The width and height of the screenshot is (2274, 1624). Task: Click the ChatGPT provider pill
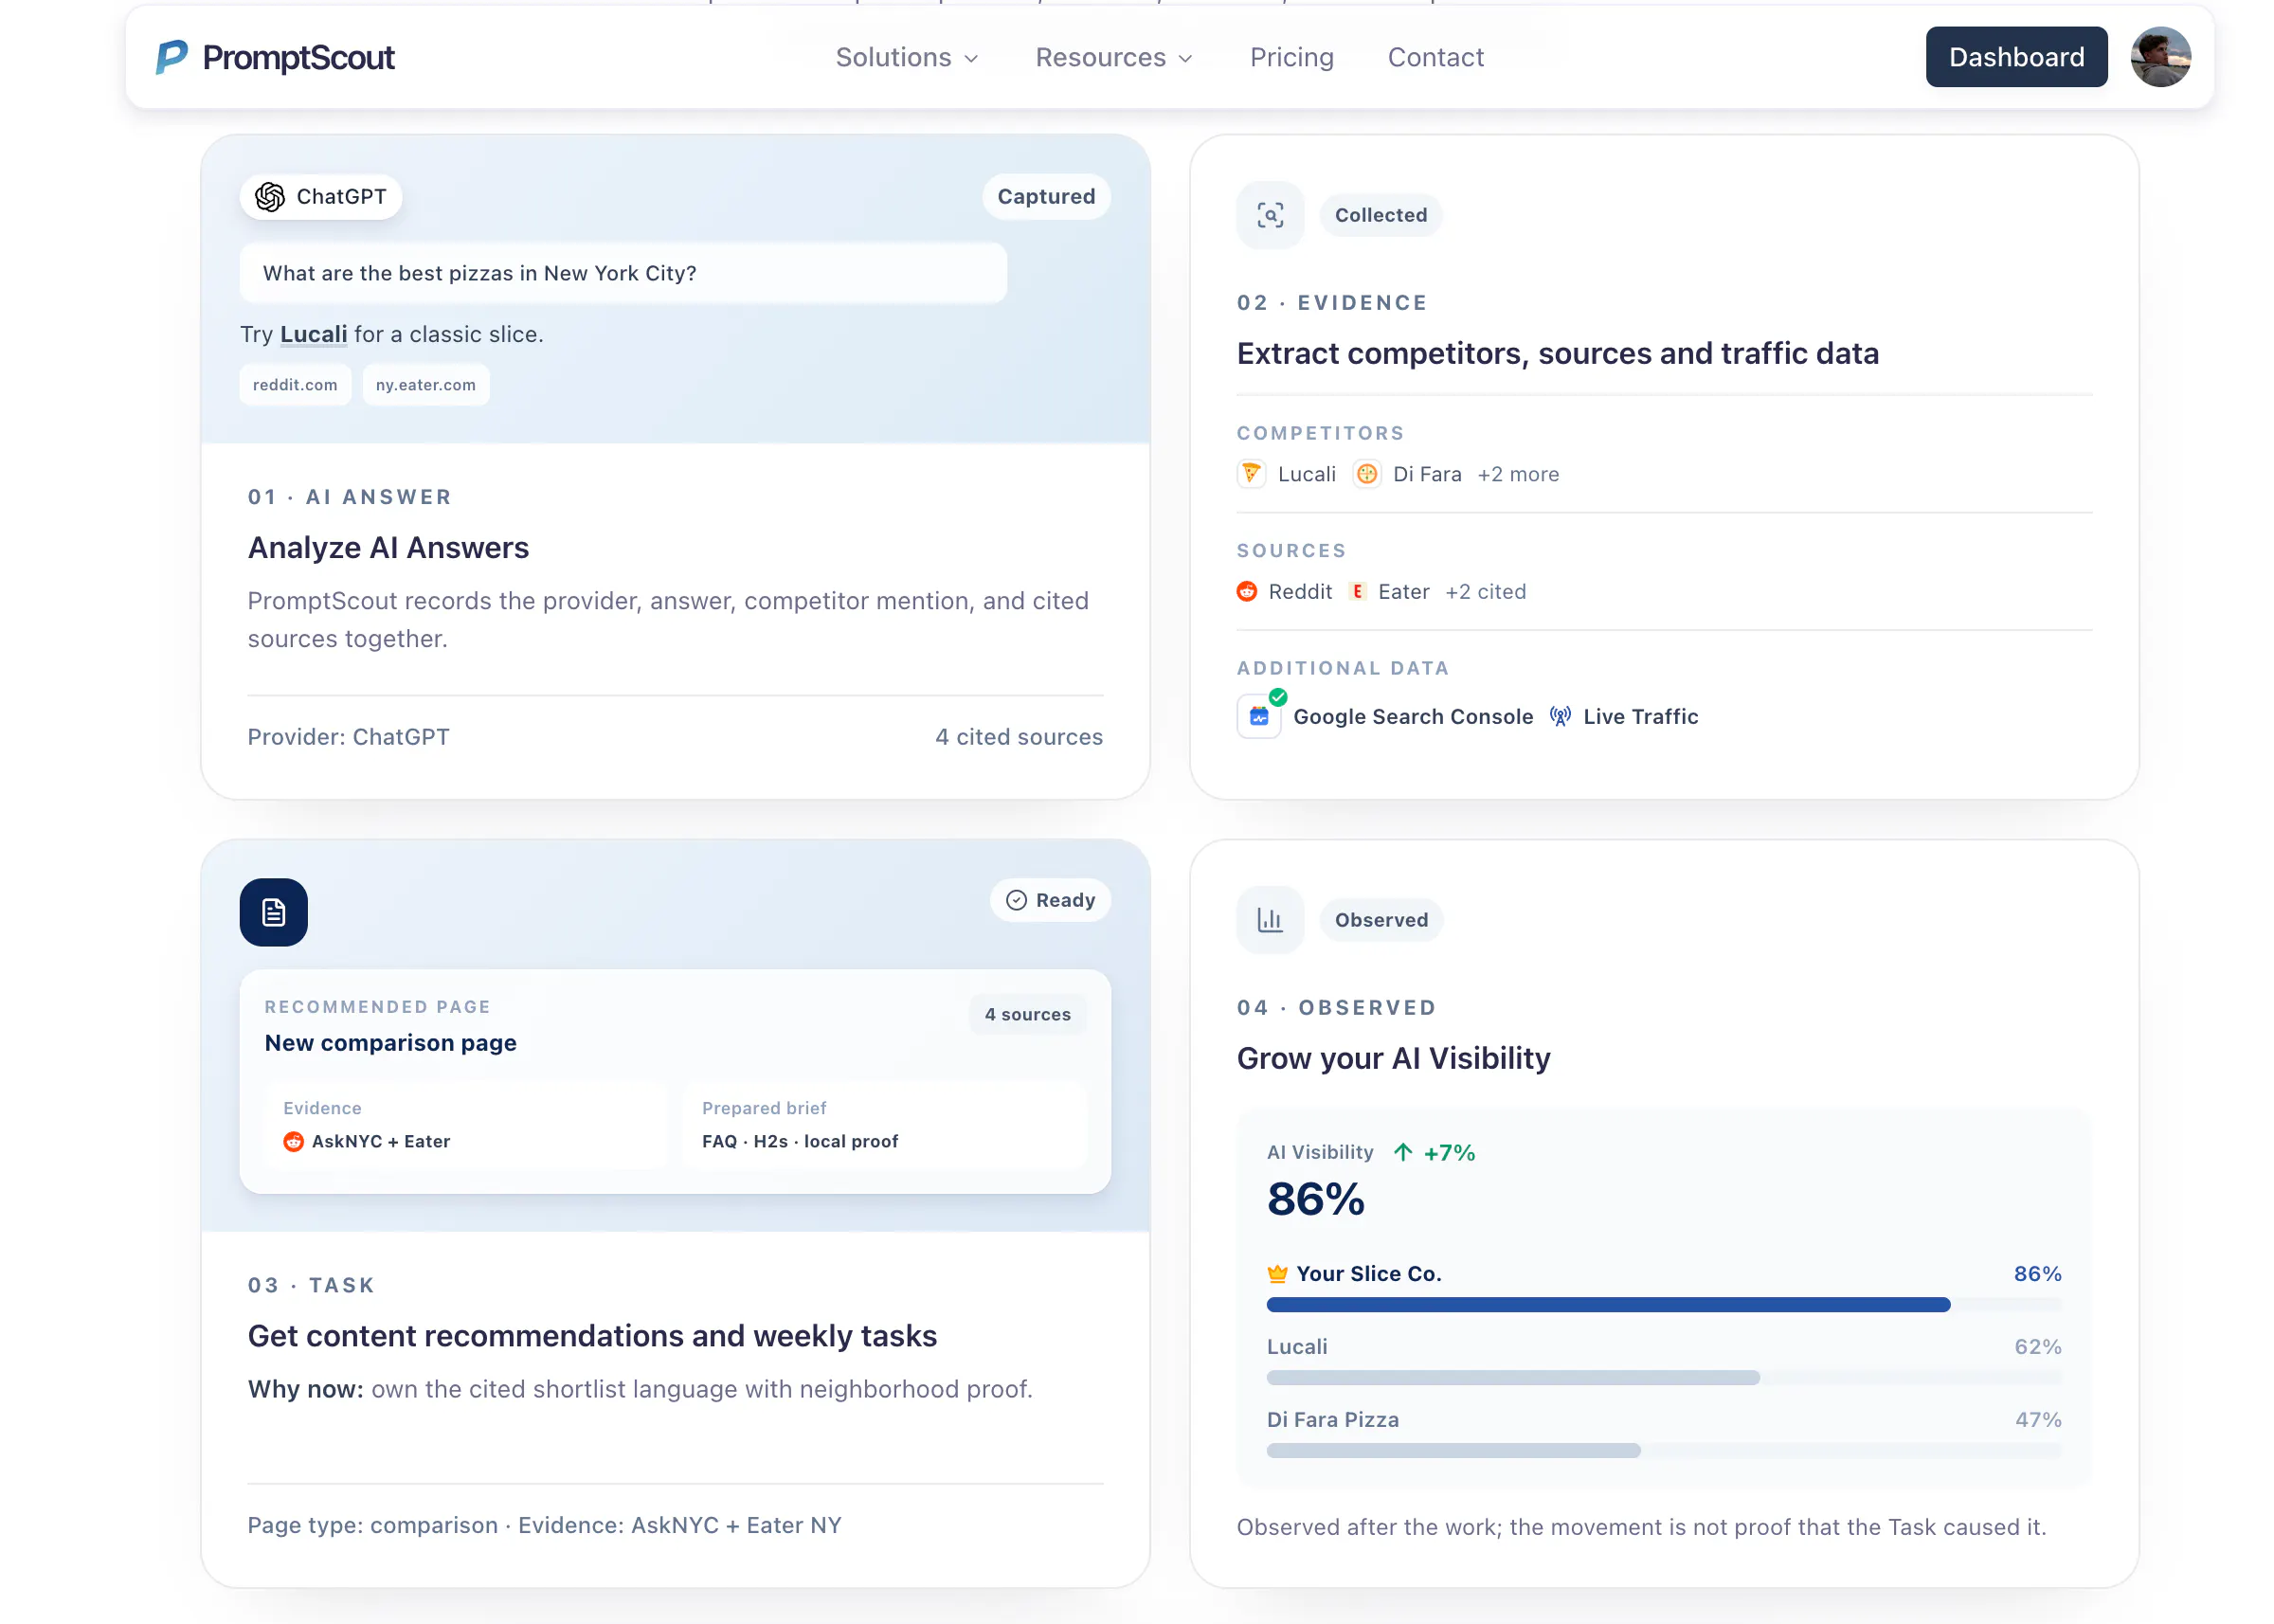[x=321, y=197]
